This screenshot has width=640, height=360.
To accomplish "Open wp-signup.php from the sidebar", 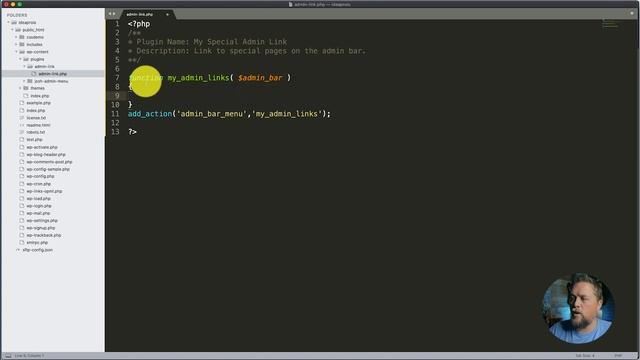I will pos(40,228).
